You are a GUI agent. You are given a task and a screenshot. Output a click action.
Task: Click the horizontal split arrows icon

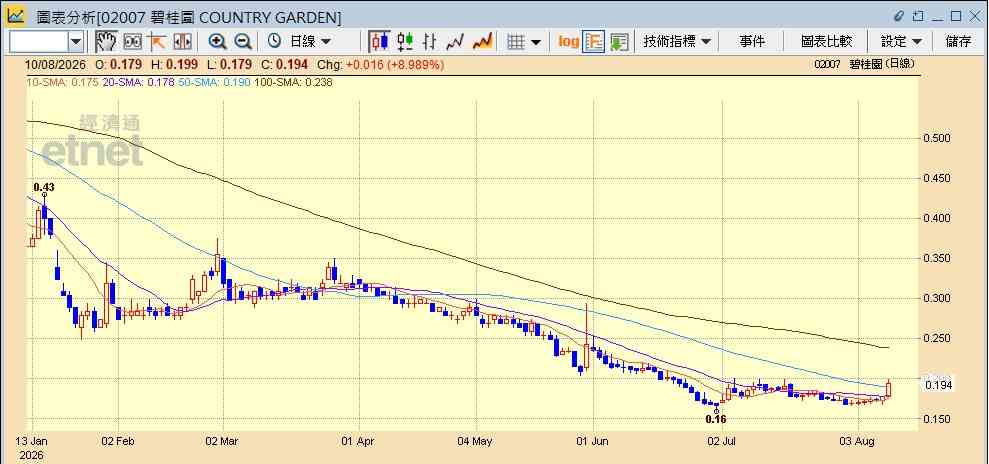coord(182,42)
